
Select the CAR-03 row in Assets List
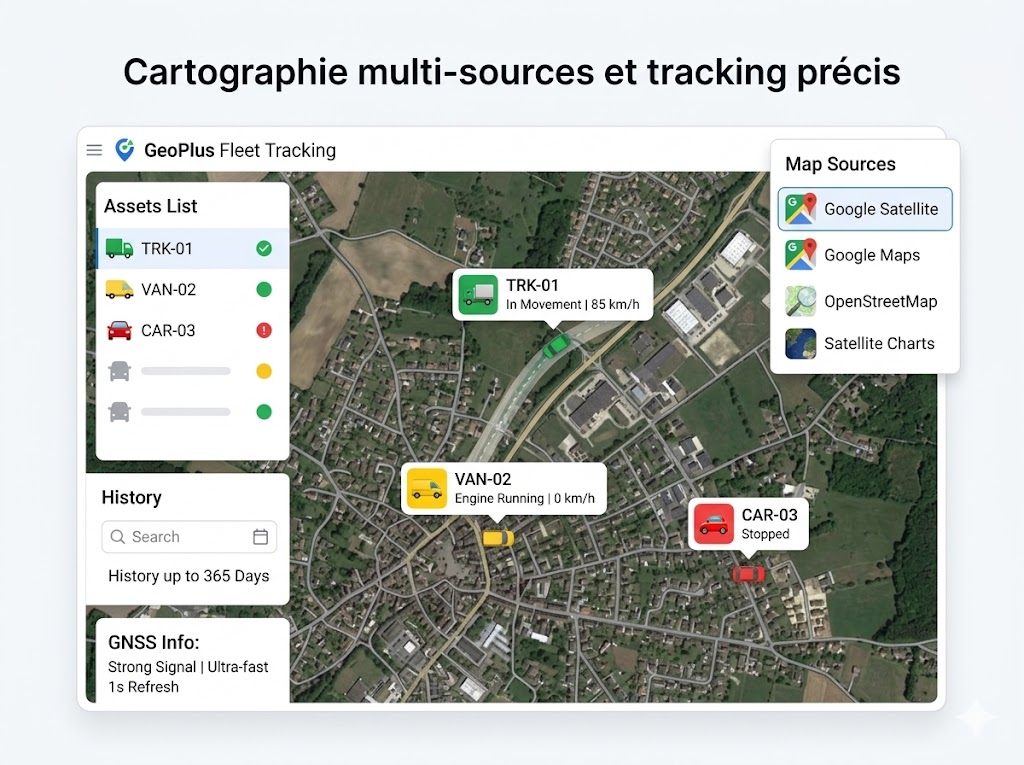click(x=193, y=331)
